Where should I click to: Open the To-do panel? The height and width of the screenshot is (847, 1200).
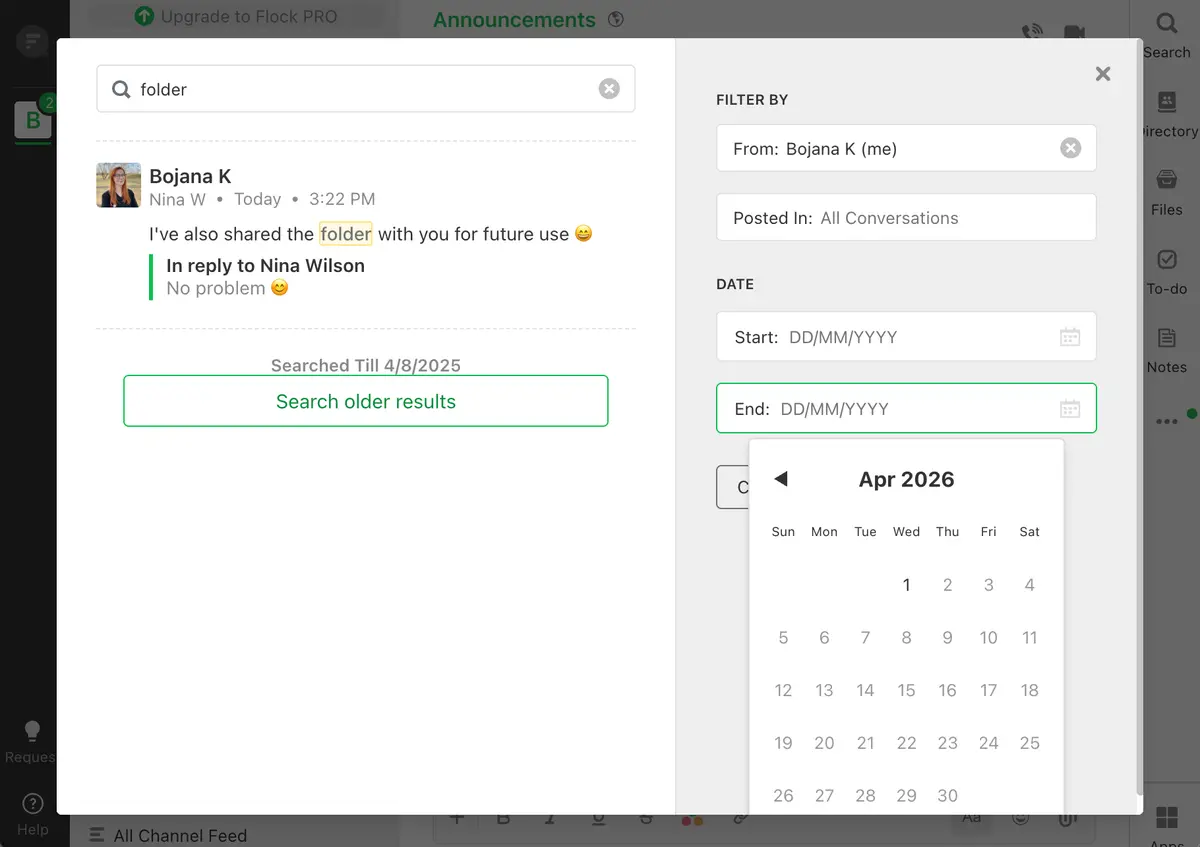pos(1166,270)
